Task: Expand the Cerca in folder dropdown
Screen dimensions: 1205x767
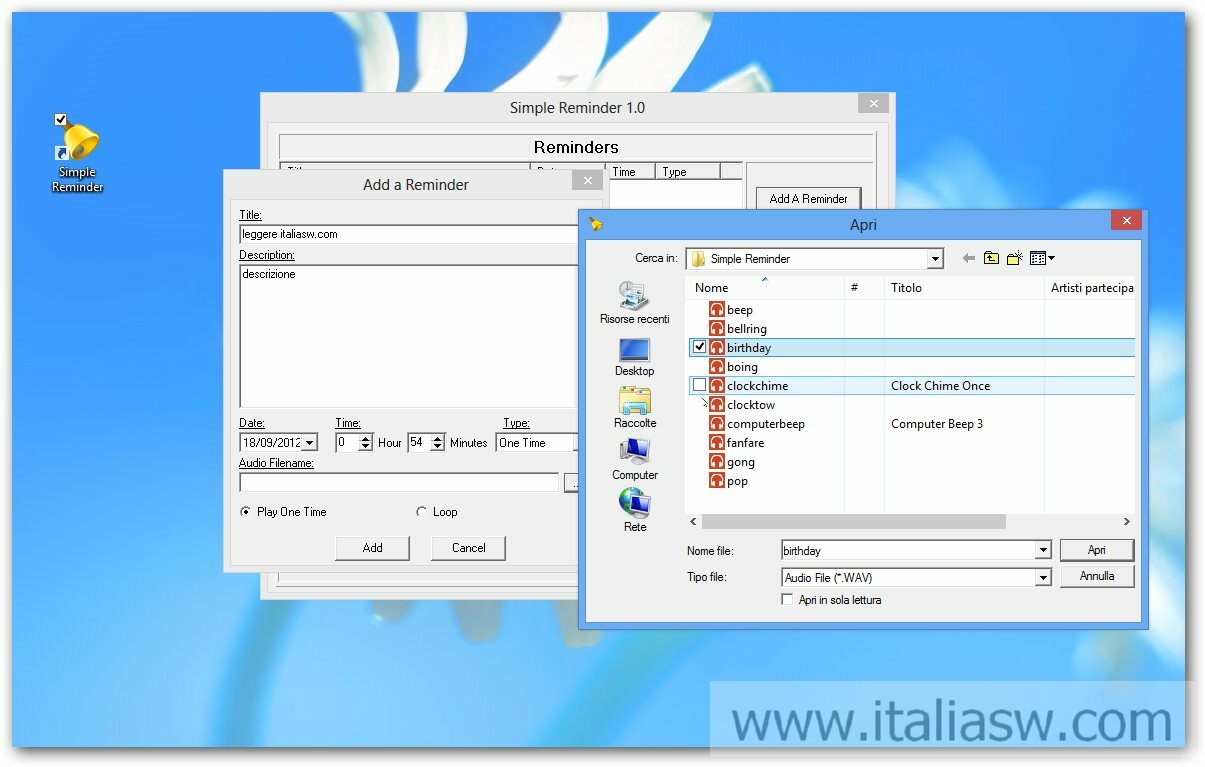Action: 934,259
